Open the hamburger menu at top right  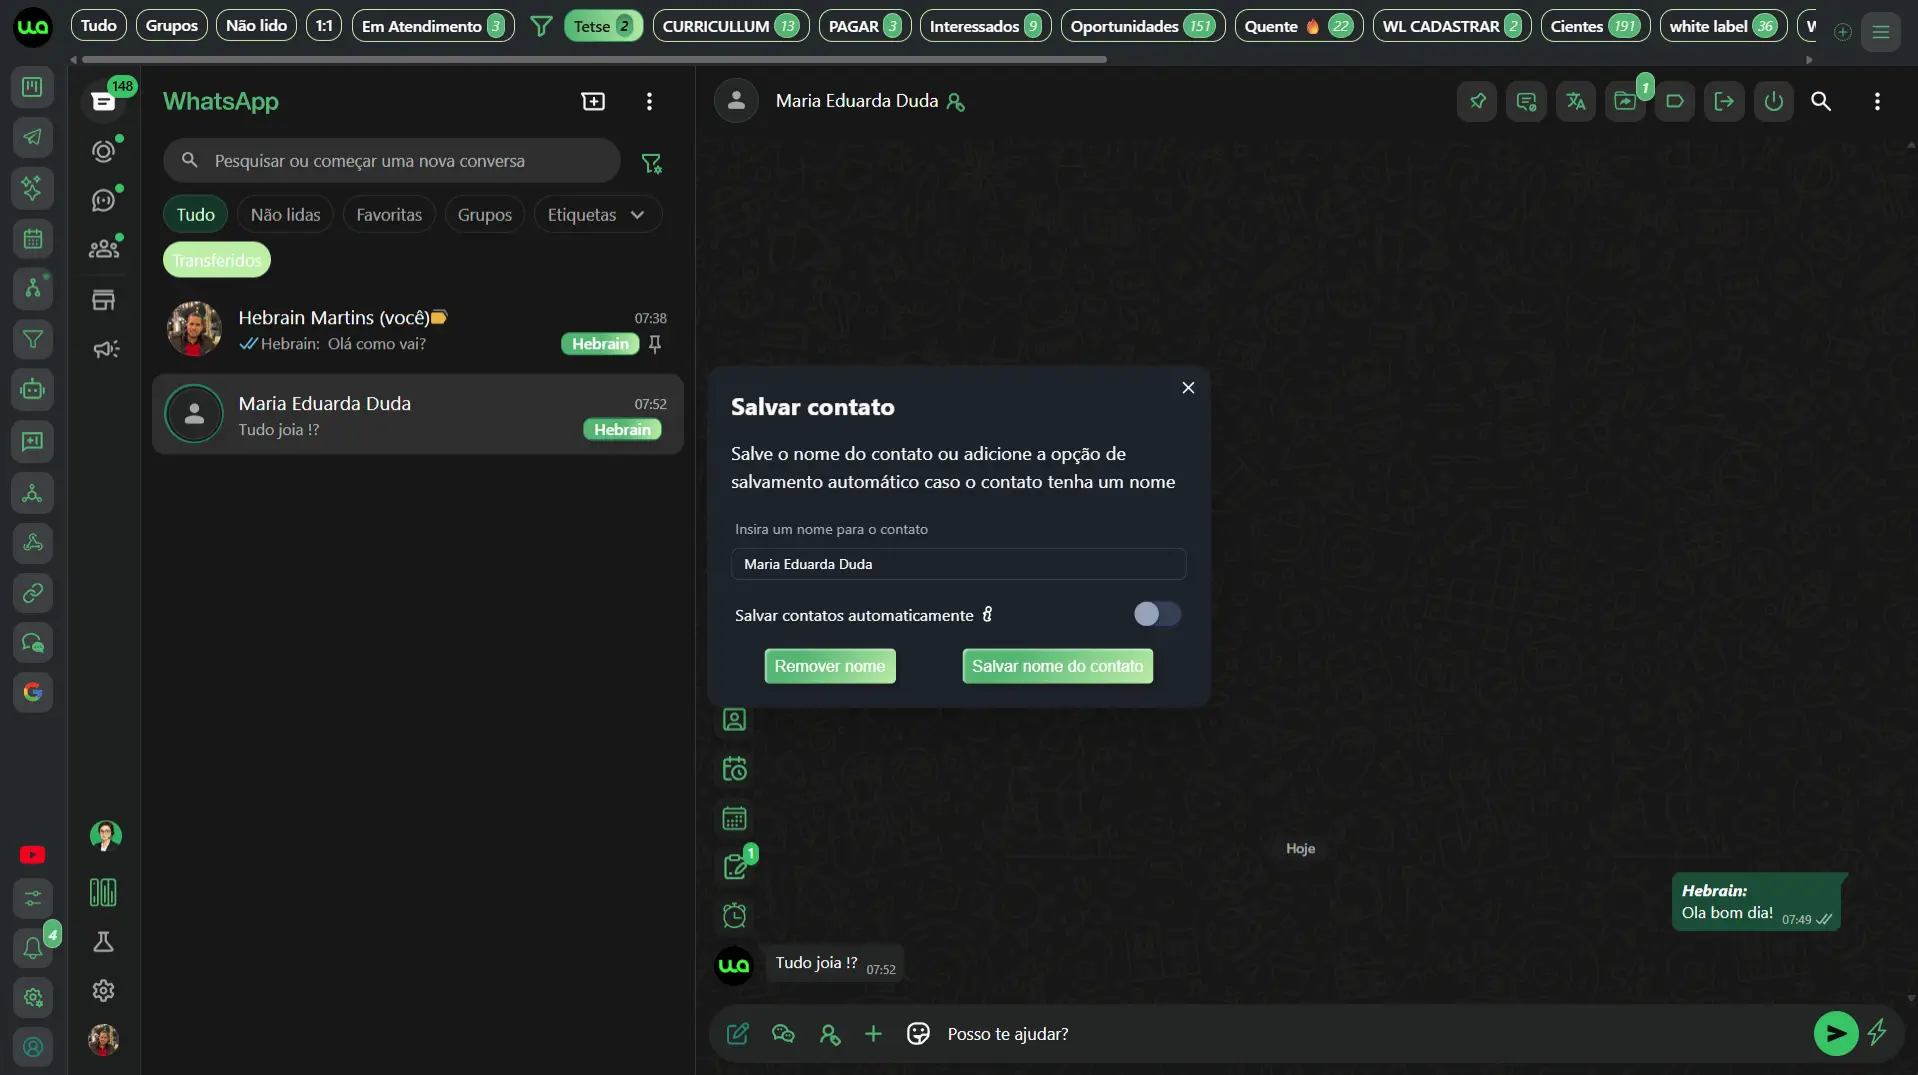pyautogui.click(x=1881, y=32)
